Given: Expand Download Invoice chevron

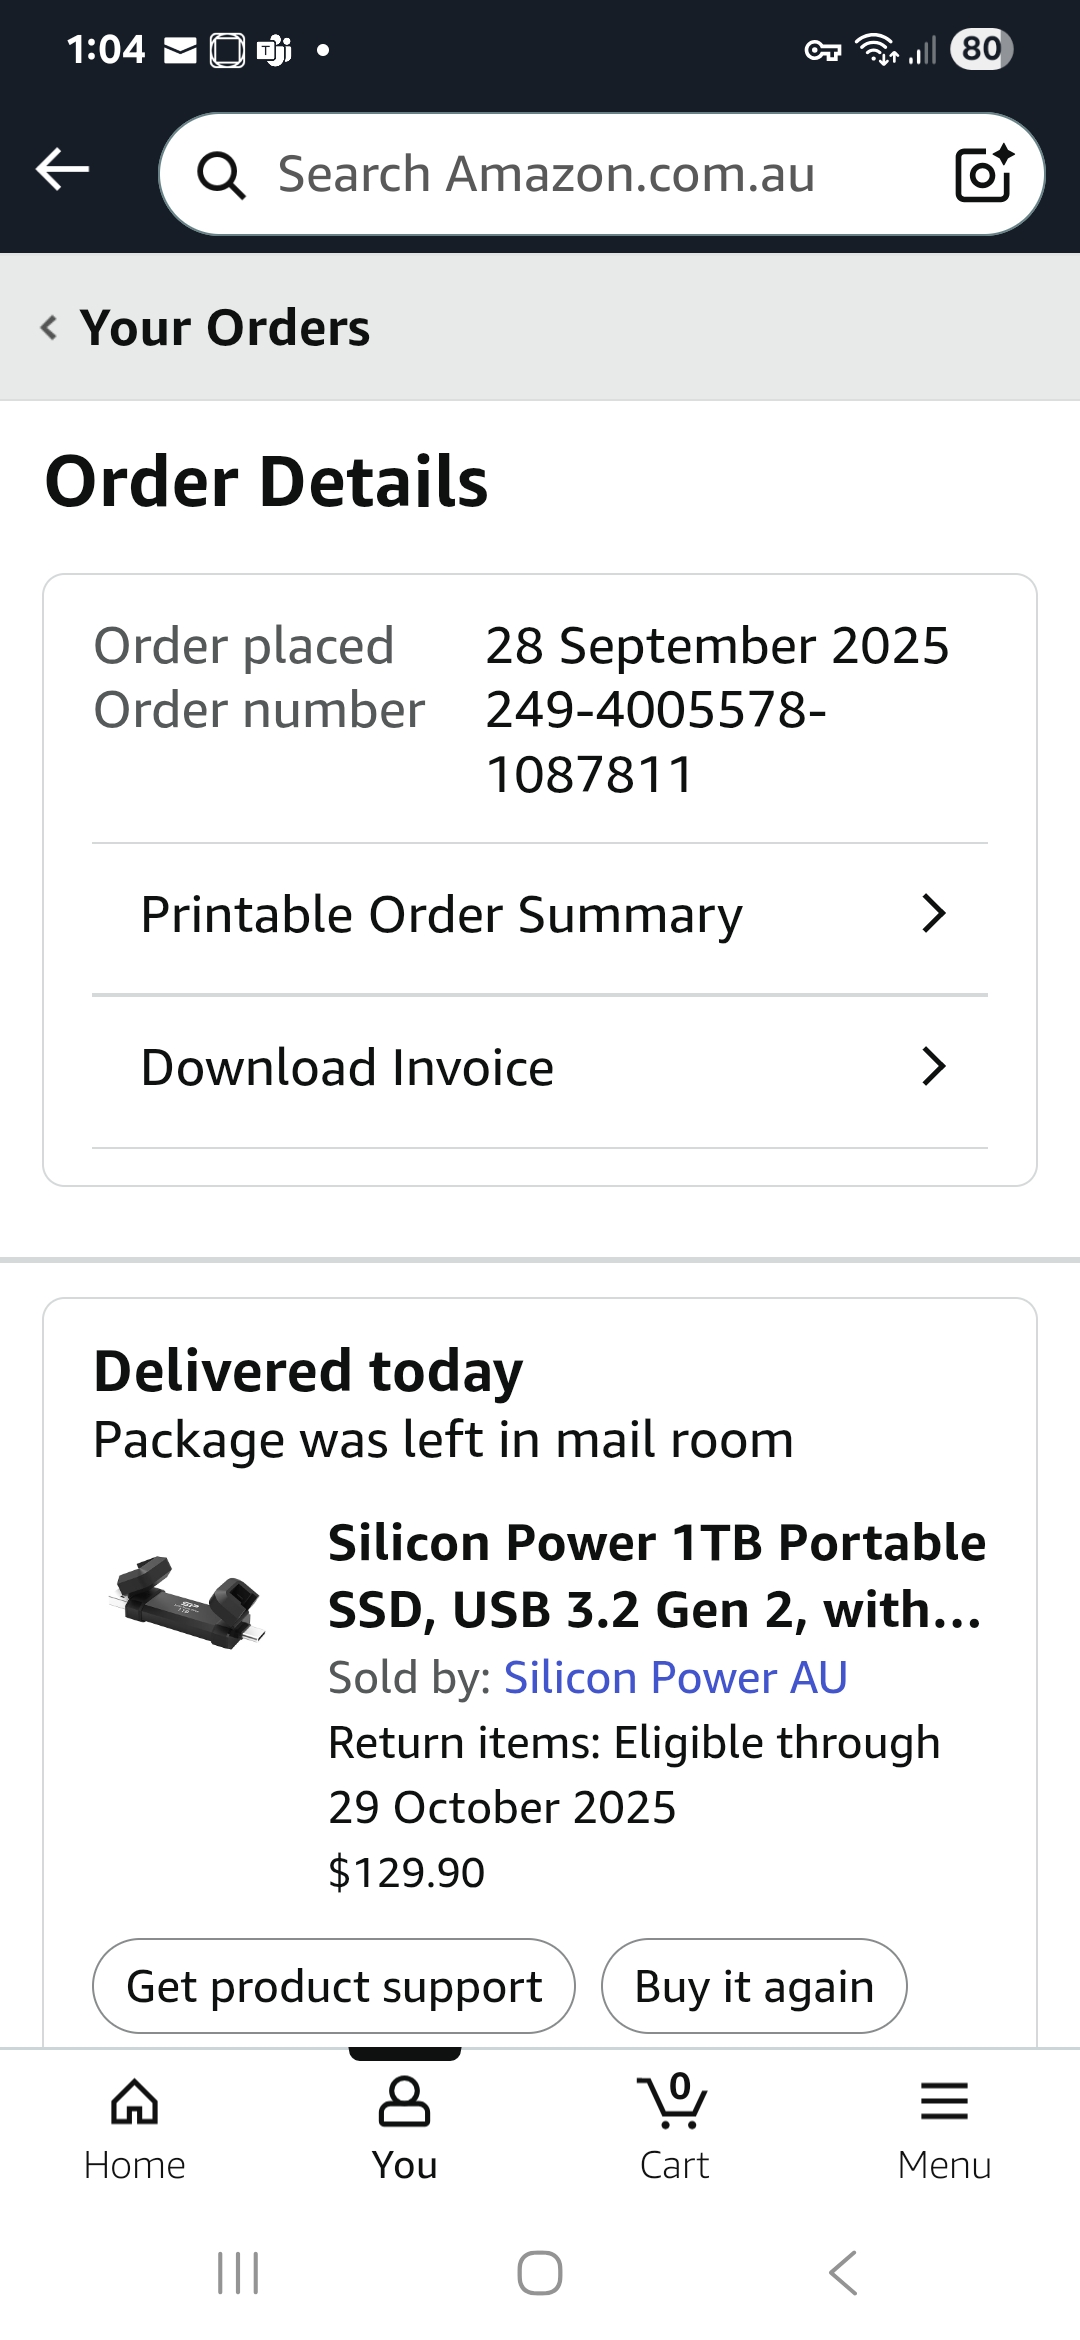Looking at the screenshot, I should (x=933, y=1067).
